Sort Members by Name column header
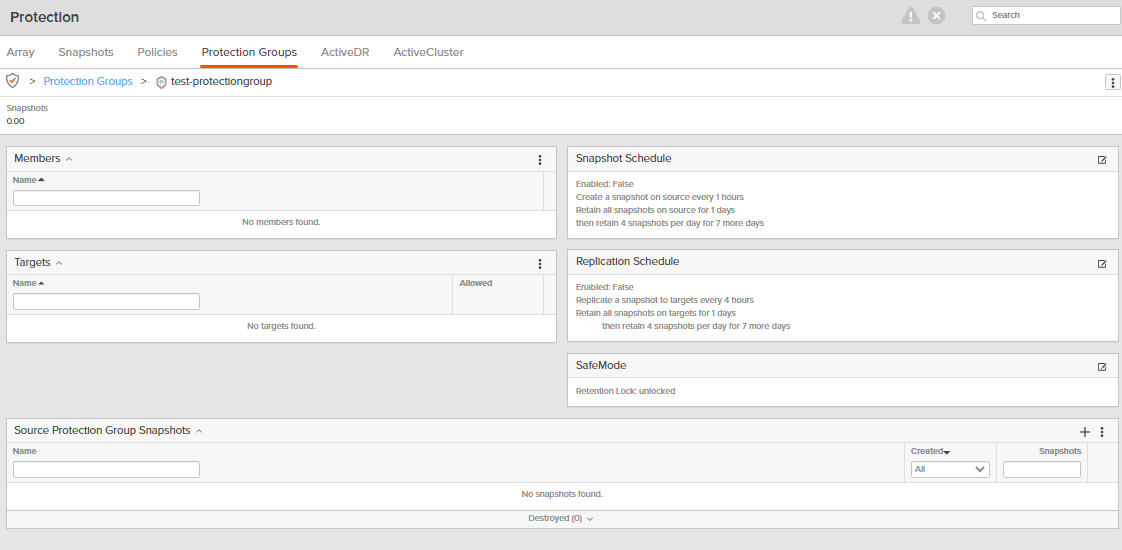Image resolution: width=1122 pixels, height=550 pixels. (x=28, y=180)
